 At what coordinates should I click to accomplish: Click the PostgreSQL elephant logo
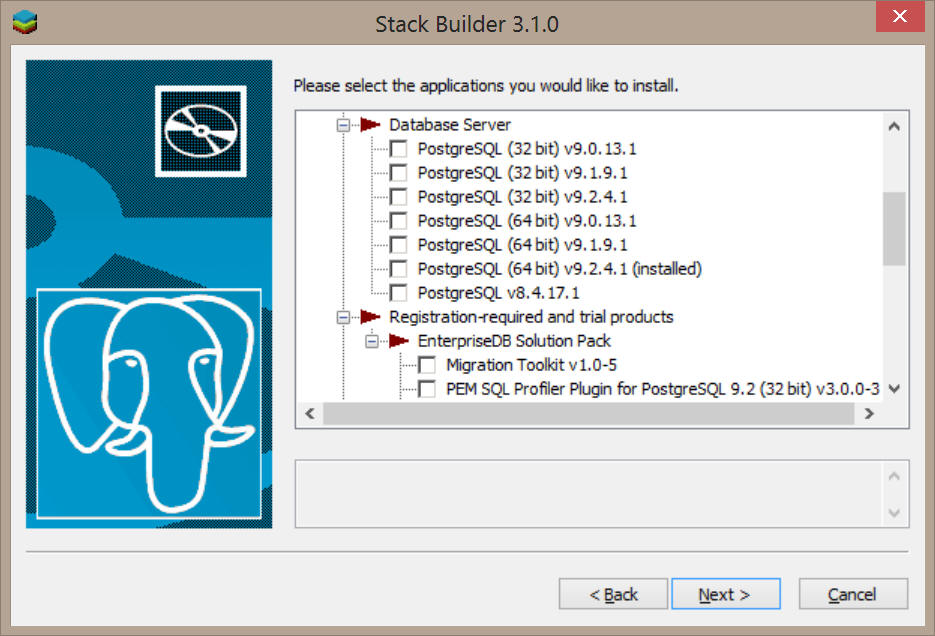[149, 404]
